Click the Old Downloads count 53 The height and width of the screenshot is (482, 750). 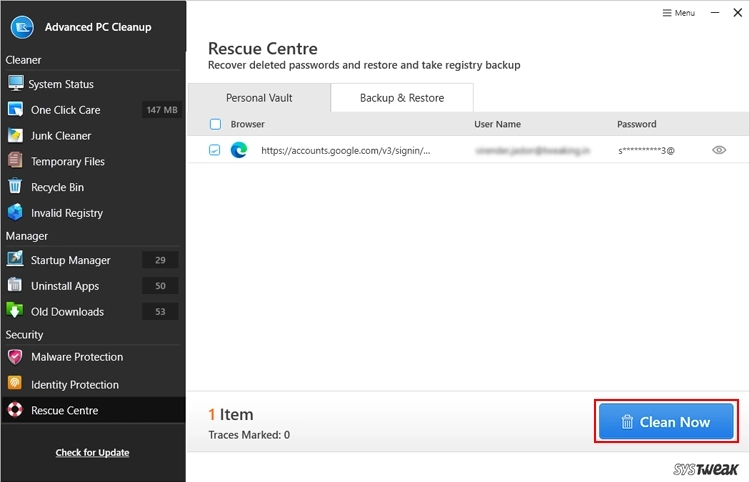point(160,312)
